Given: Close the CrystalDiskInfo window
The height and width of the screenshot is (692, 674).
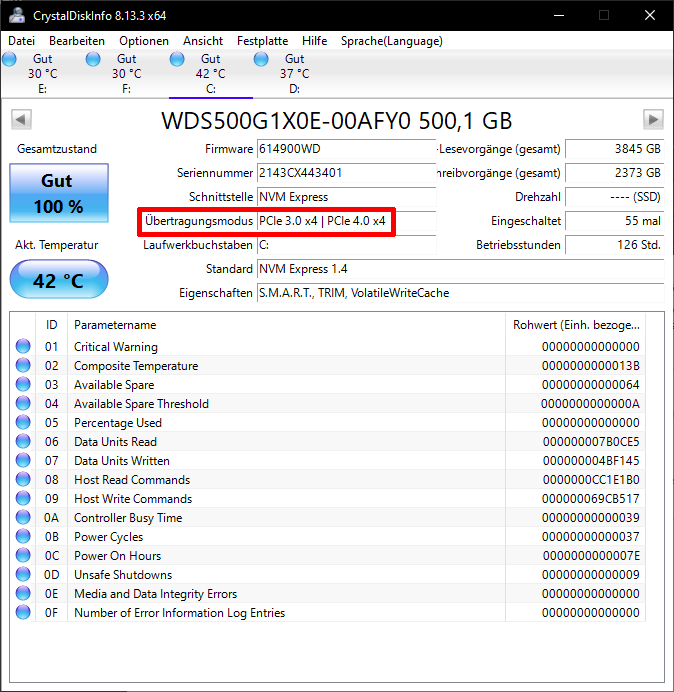Looking at the screenshot, I should (650, 15).
